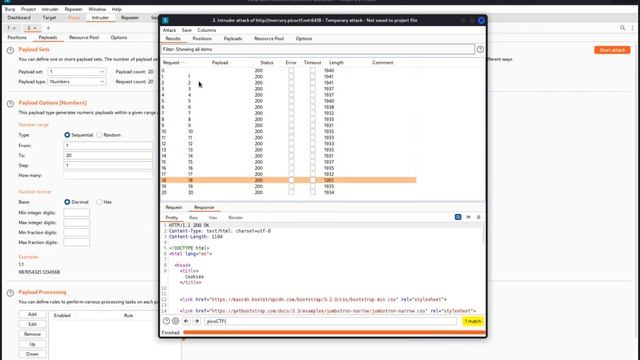Open the Attack menu in attack window
Image resolution: width=640 pixels, height=360 pixels.
(169, 30)
